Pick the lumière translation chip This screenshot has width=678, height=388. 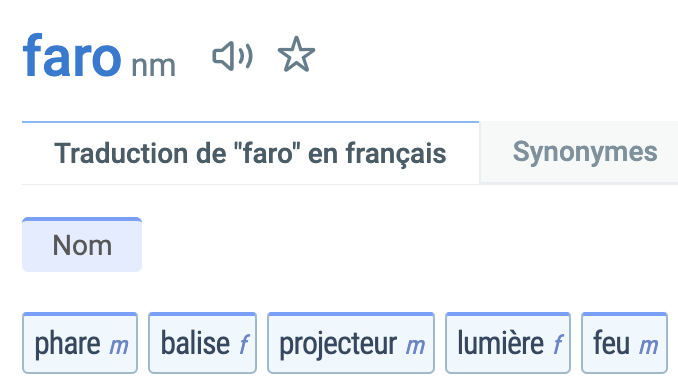point(508,343)
